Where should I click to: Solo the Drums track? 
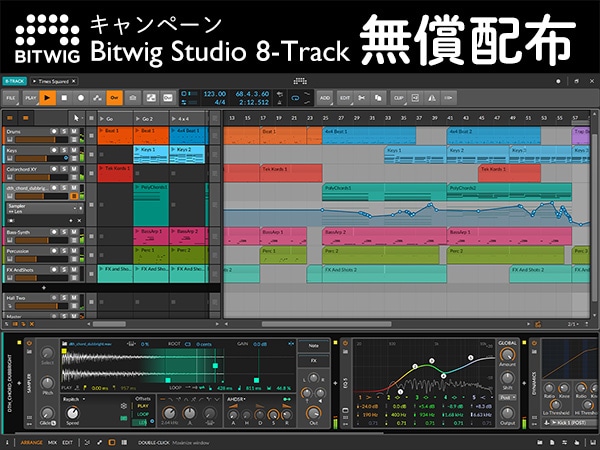[x=64, y=131]
